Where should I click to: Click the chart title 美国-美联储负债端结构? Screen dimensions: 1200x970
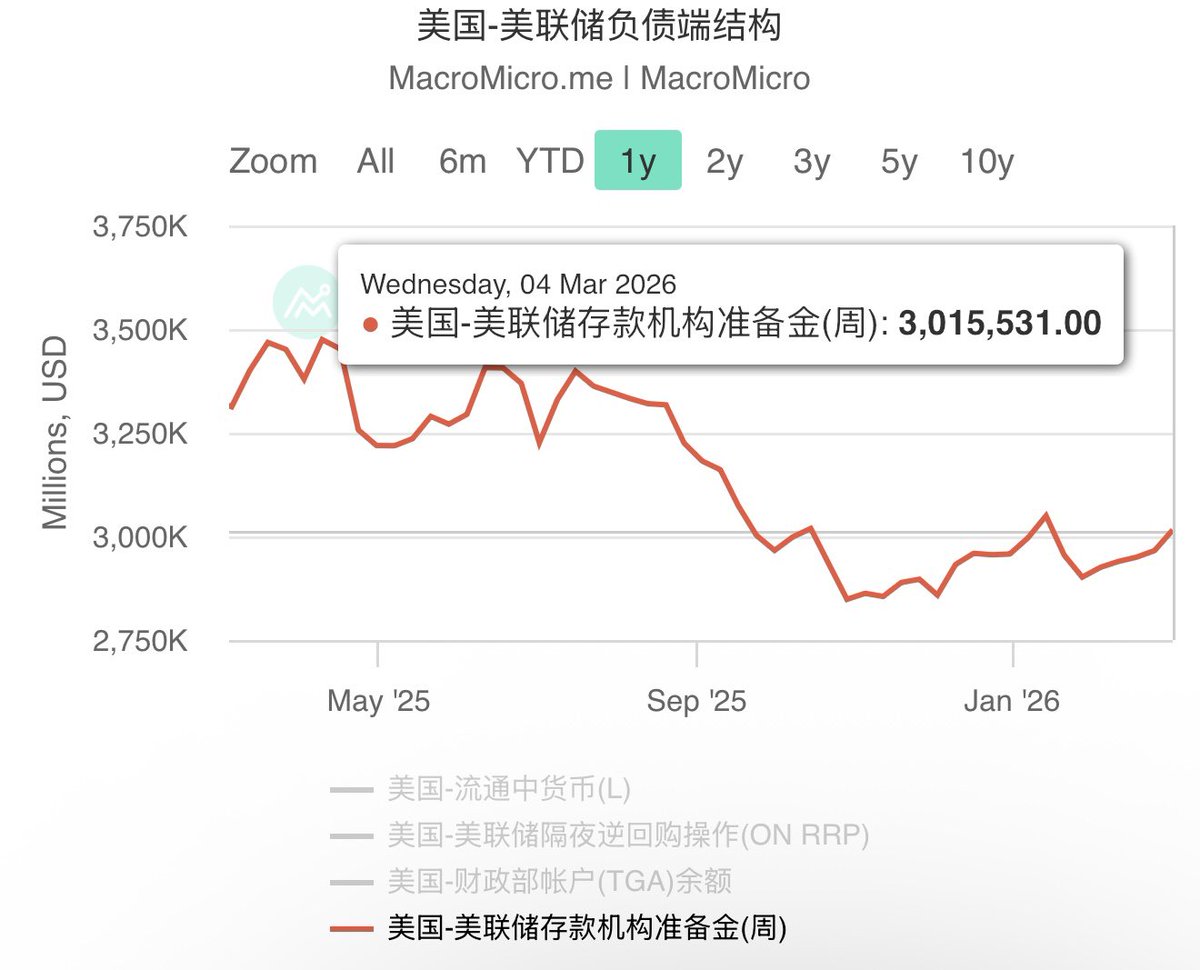[x=599, y=26]
